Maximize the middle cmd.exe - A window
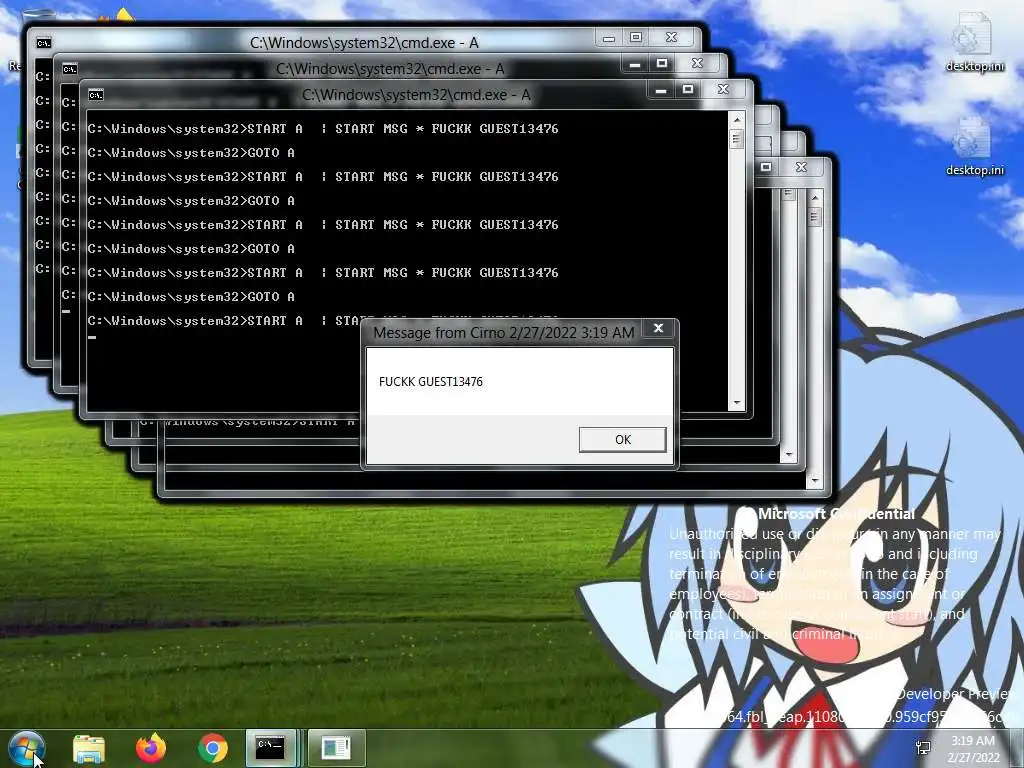The width and height of the screenshot is (1024, 768). pyautogui.click(x=662, y=63)
